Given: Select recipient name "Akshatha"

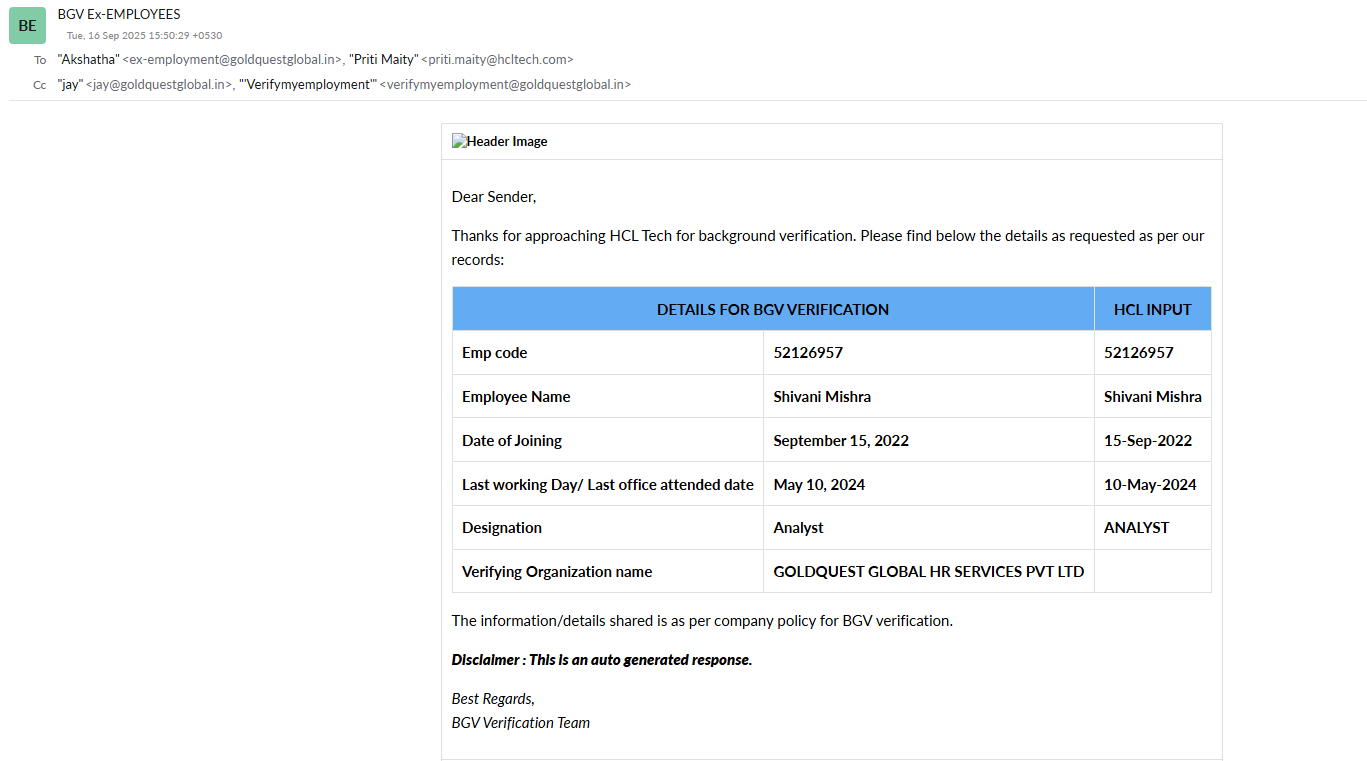Looking at the screenshot, I should (x=88, y=60).
